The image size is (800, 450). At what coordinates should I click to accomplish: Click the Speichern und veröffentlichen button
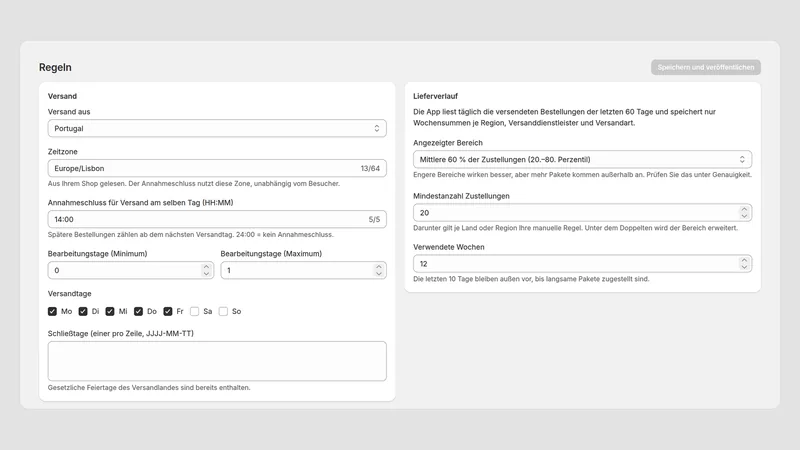[x=706, y=67]
